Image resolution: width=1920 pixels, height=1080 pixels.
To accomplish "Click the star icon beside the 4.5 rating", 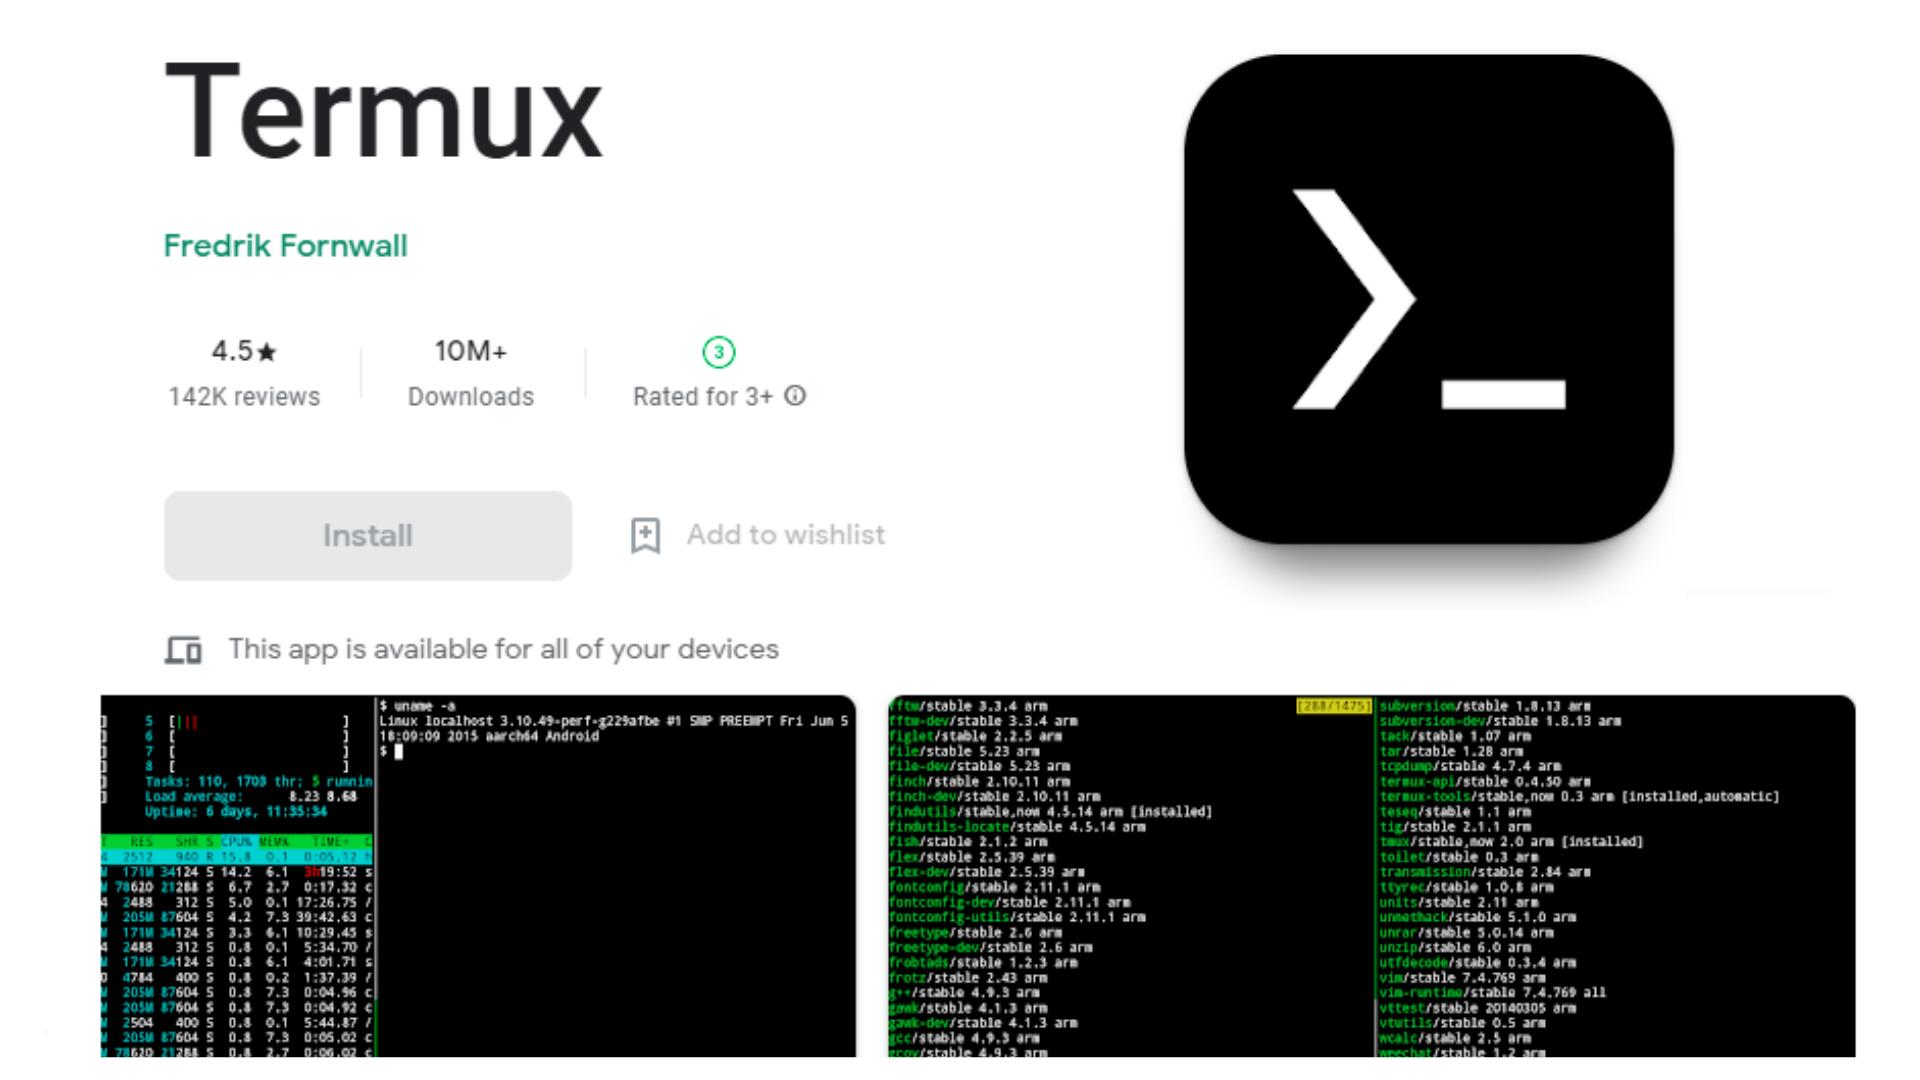I will point(267,352).
